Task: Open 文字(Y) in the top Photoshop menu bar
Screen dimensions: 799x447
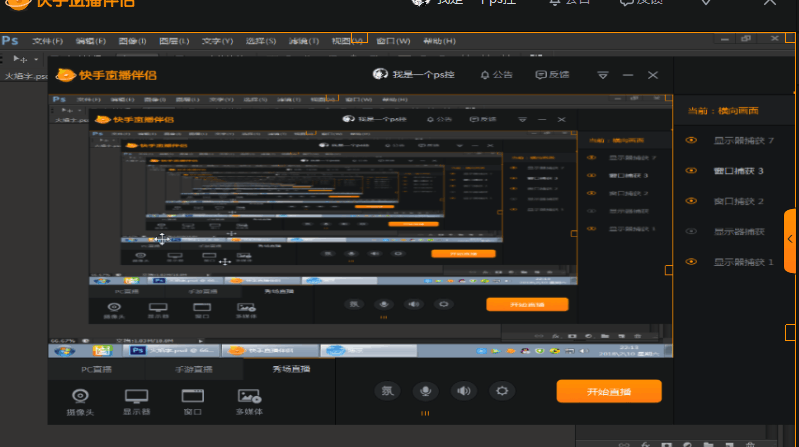Action: point(217,41)
